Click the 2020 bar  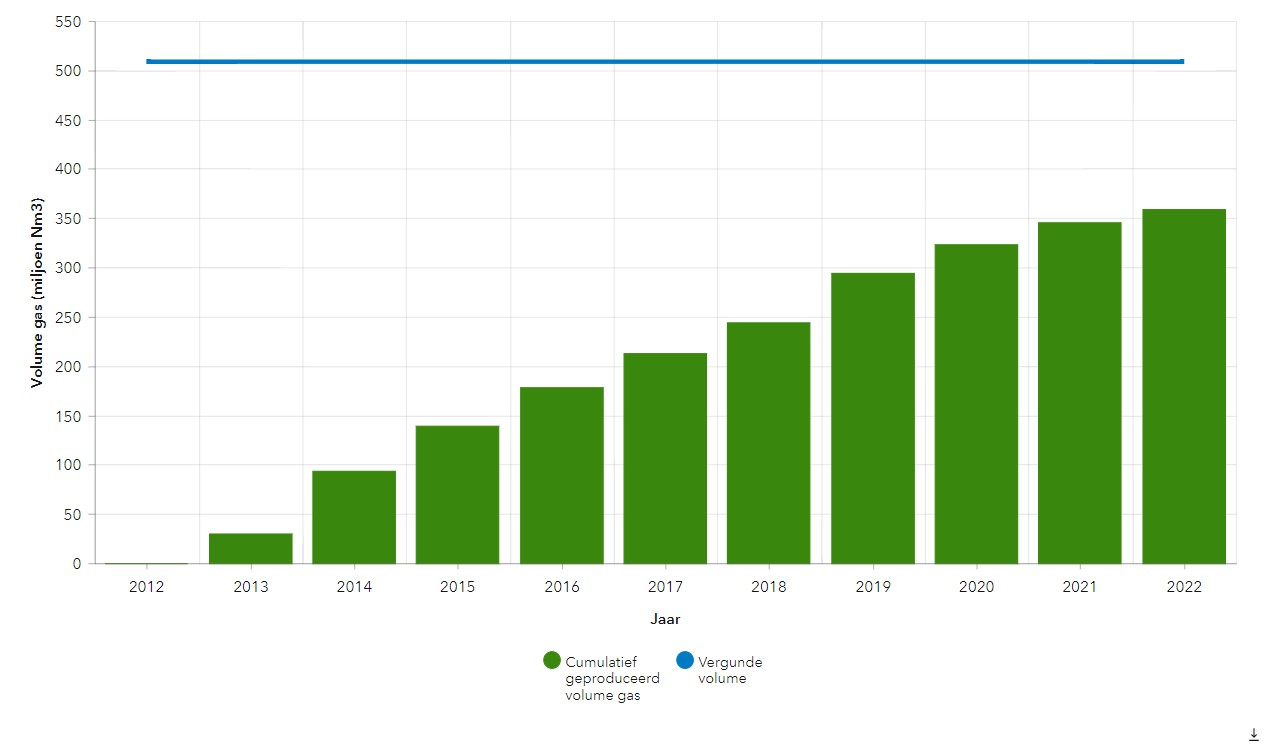976,403
